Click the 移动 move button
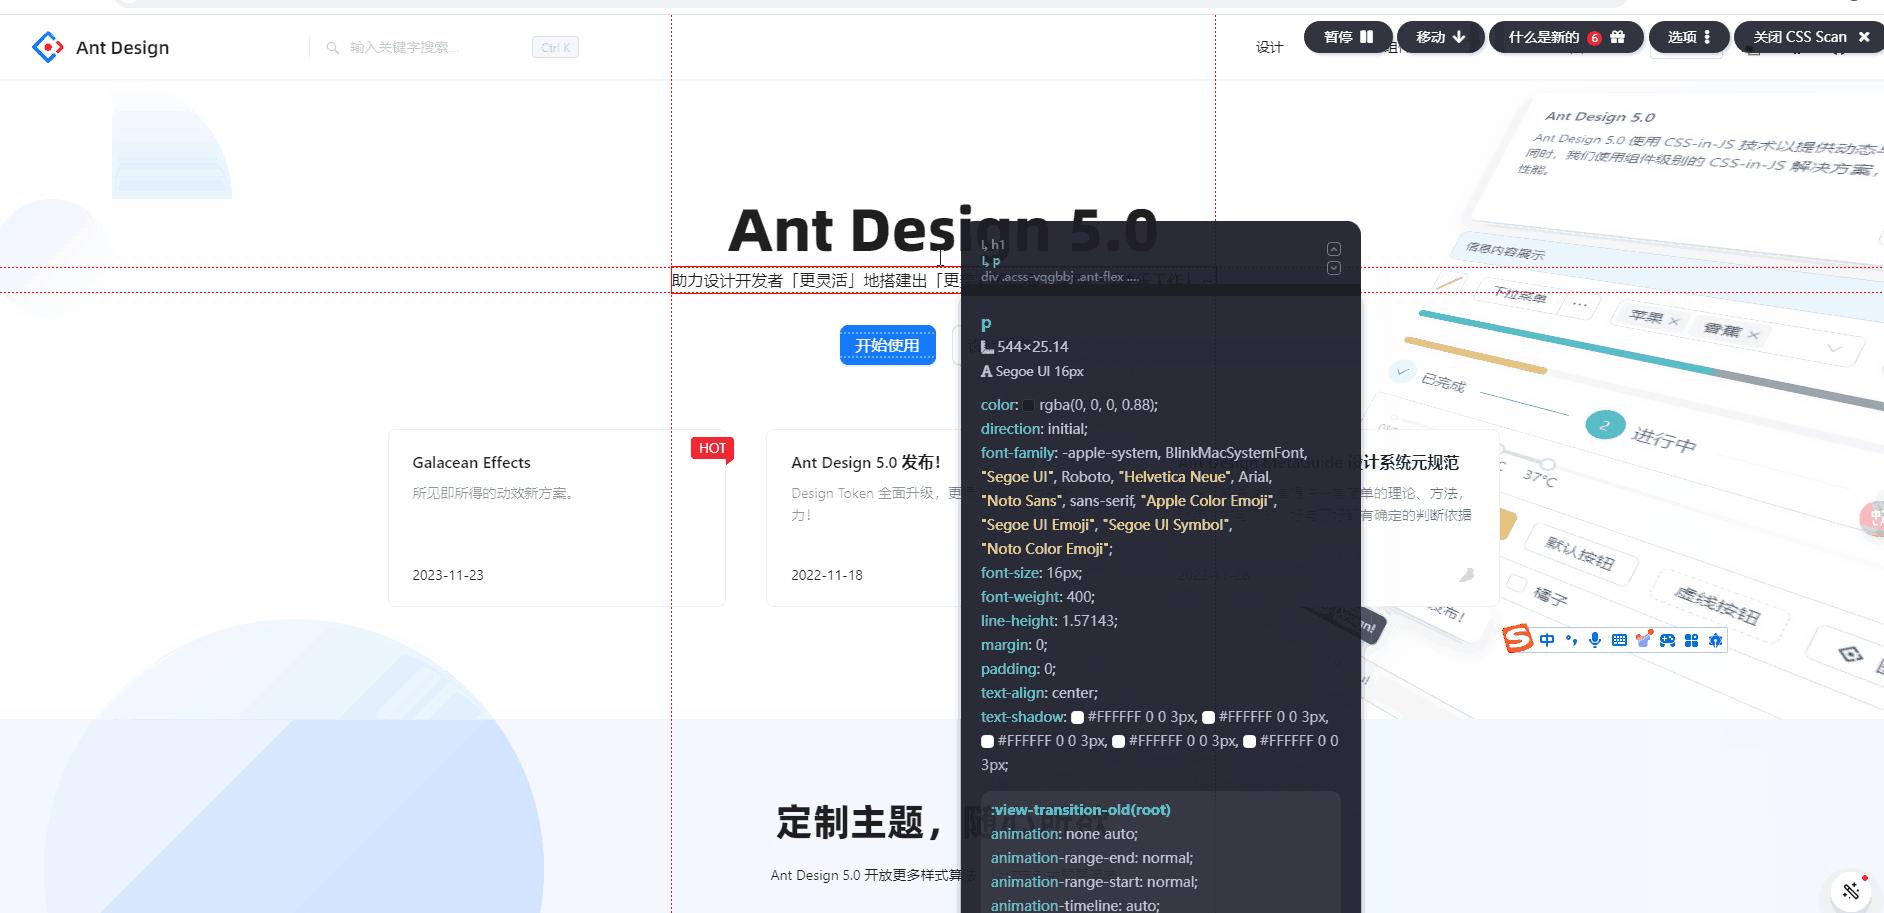The height and width of the screenshot is (913, 1884). click(1440, 37)
